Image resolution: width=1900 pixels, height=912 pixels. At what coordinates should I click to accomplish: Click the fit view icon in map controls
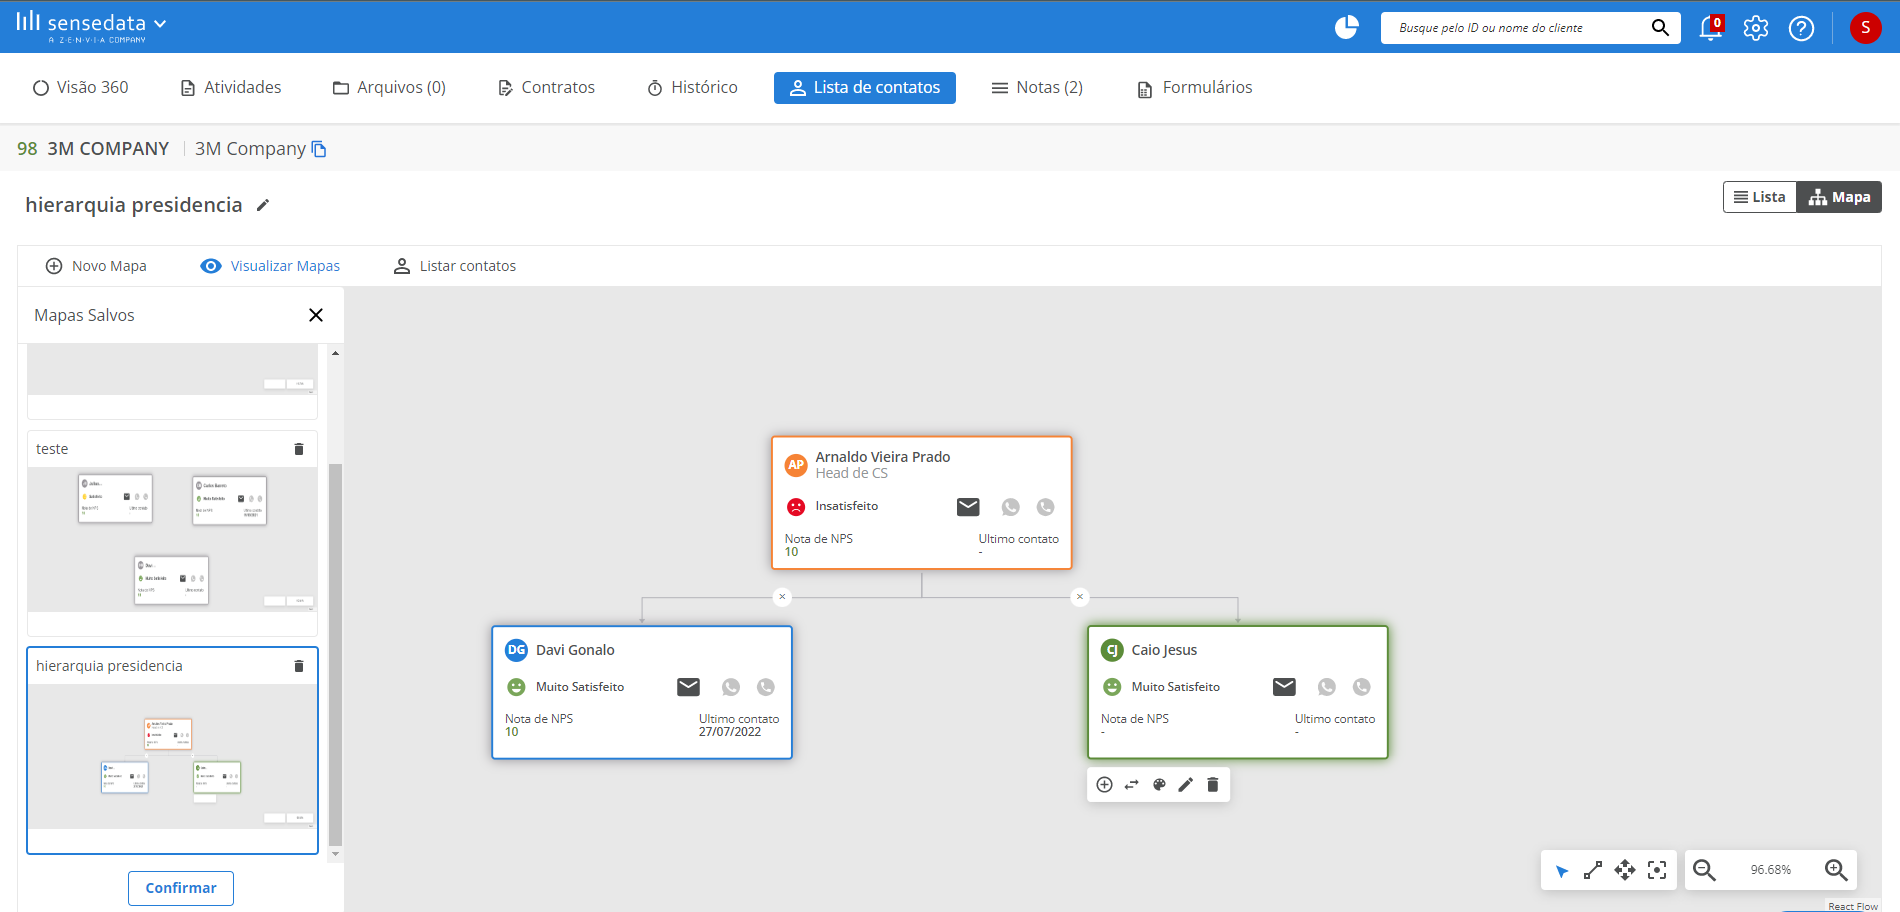tap(1657, 870)
